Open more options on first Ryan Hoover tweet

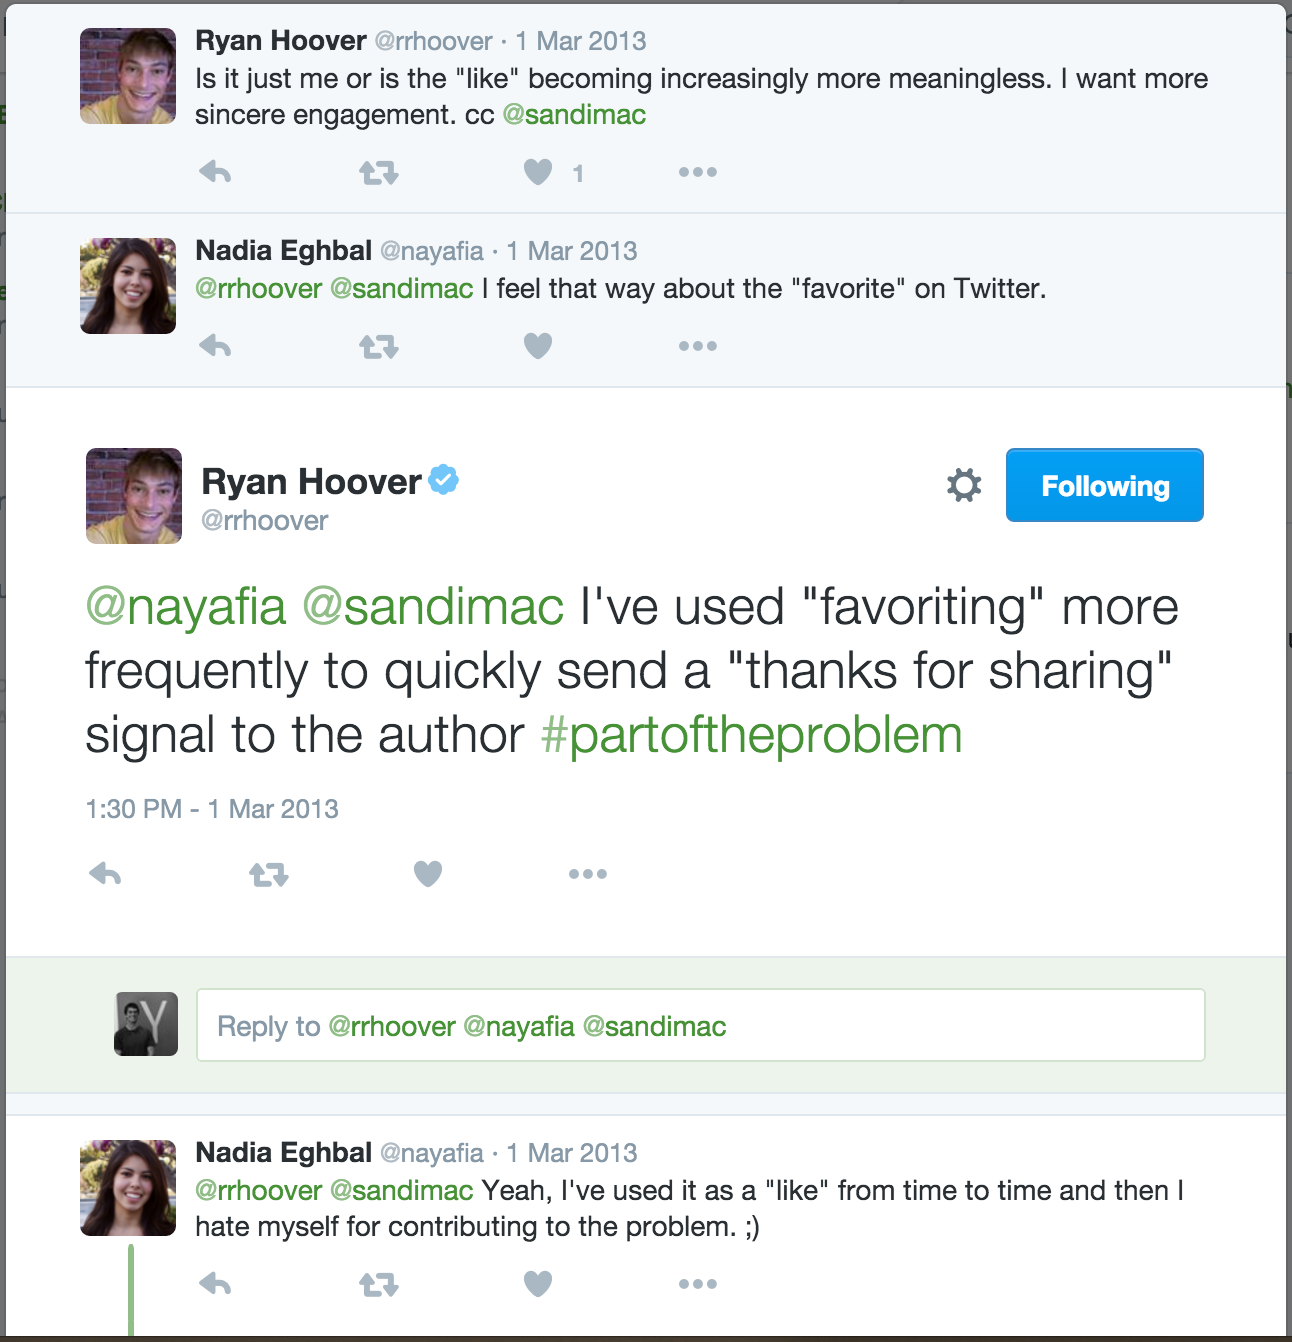pyautogui.click(x=698, y=172)
